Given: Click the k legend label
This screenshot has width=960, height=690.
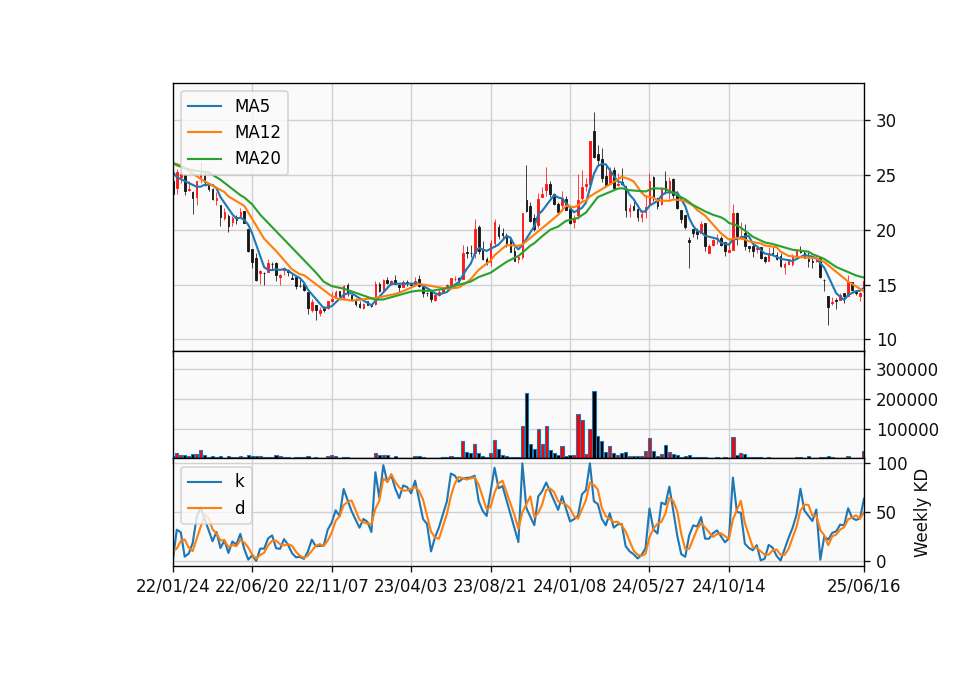Looking at the screenshot, I should pos(239,481).
